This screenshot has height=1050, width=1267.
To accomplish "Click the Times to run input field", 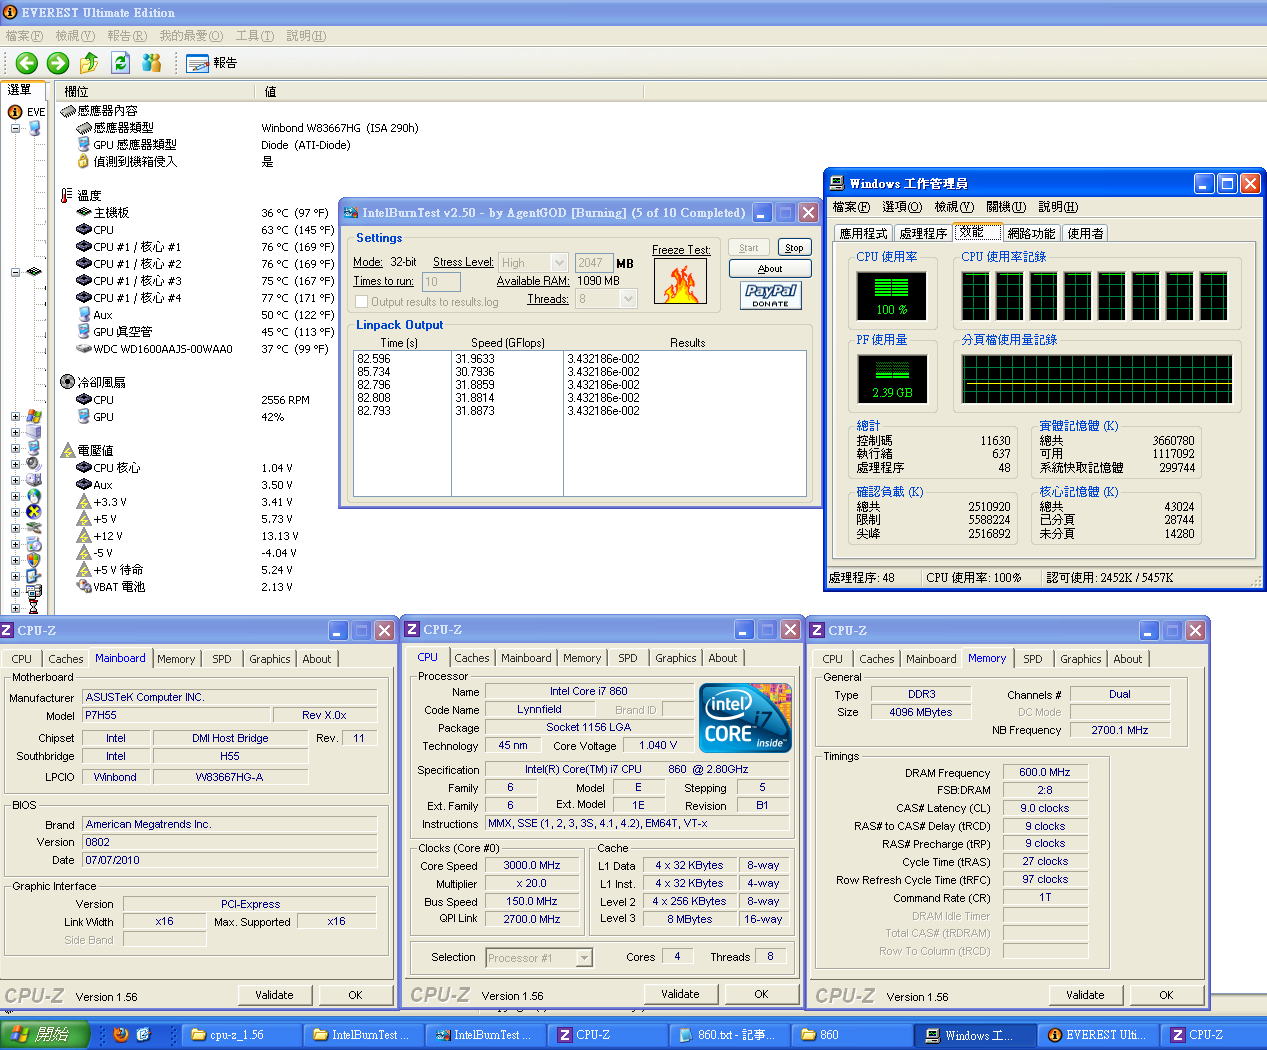I will point(441,282).
